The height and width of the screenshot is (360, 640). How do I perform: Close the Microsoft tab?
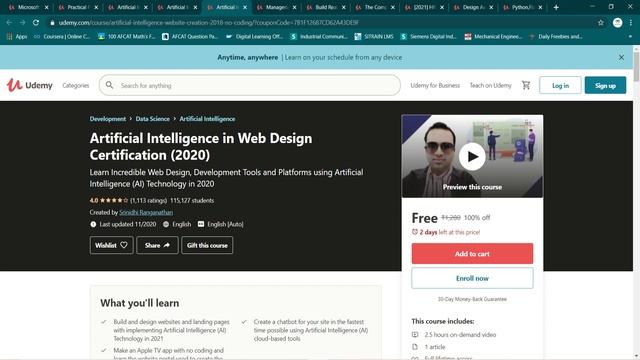pos(47,7)
